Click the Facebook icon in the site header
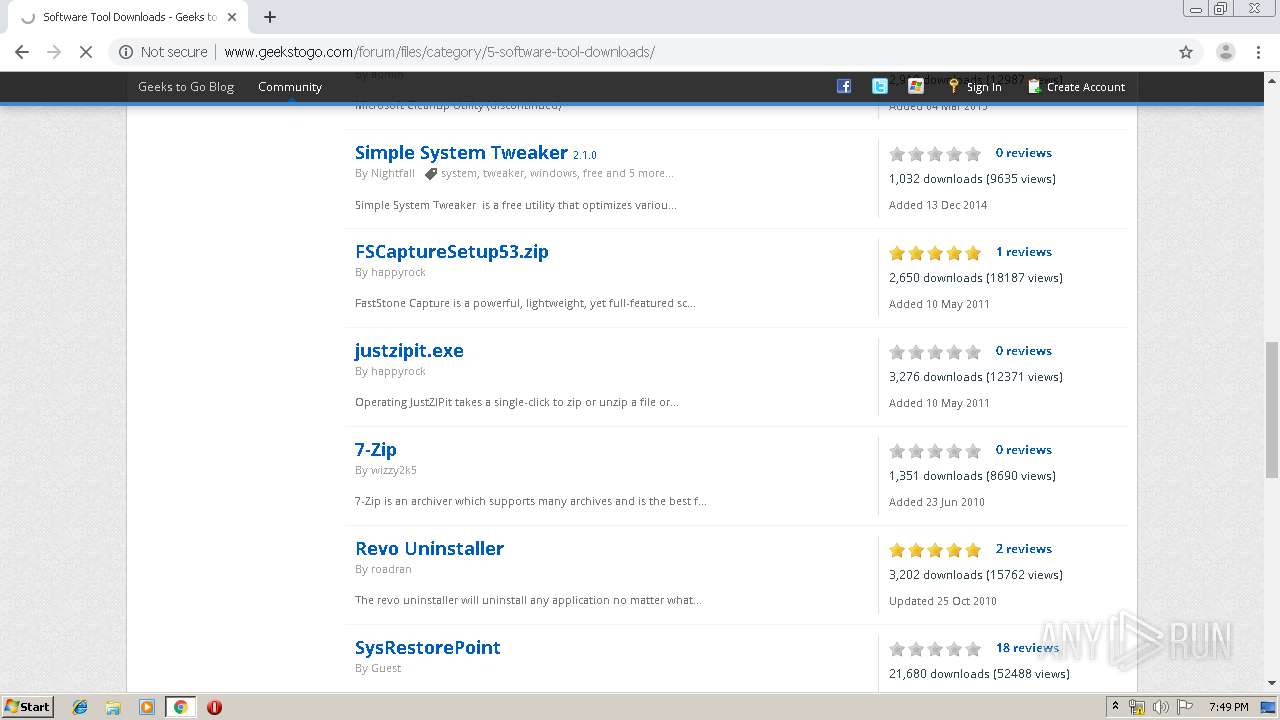1280x720 pixels. coord(844,86)
